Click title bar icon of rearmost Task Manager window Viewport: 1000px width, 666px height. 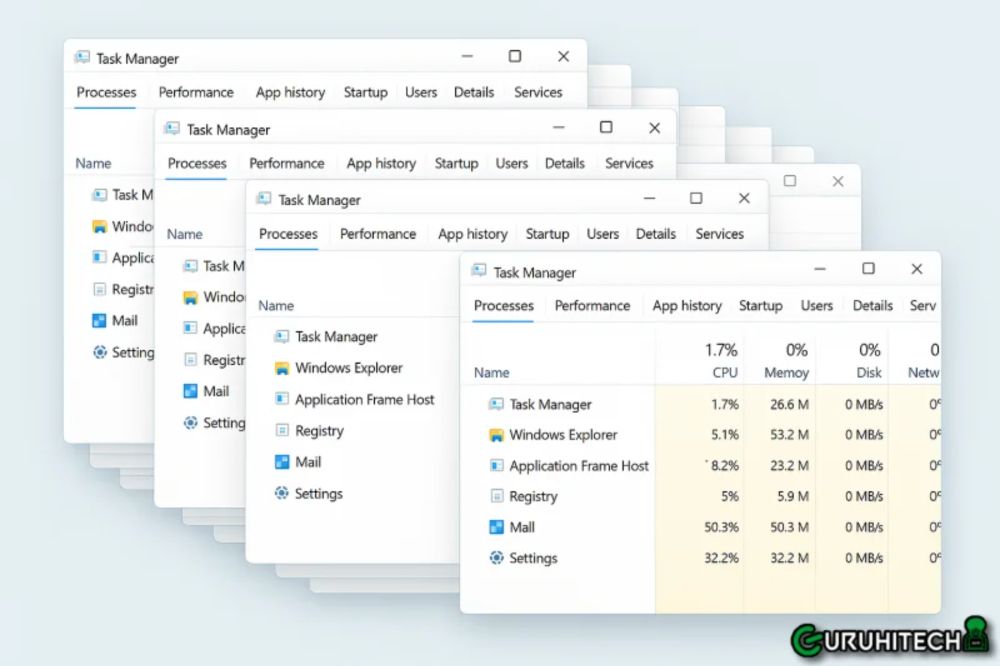point(82,57)
